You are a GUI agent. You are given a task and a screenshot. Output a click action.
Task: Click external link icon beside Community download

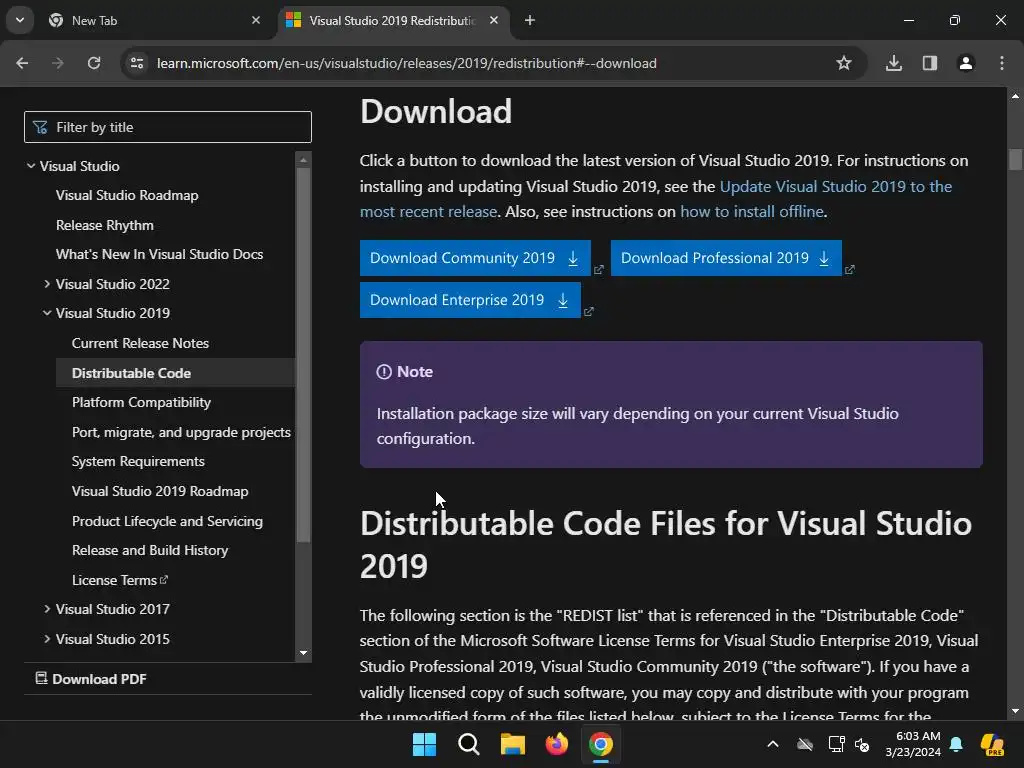tap(599, 270)
